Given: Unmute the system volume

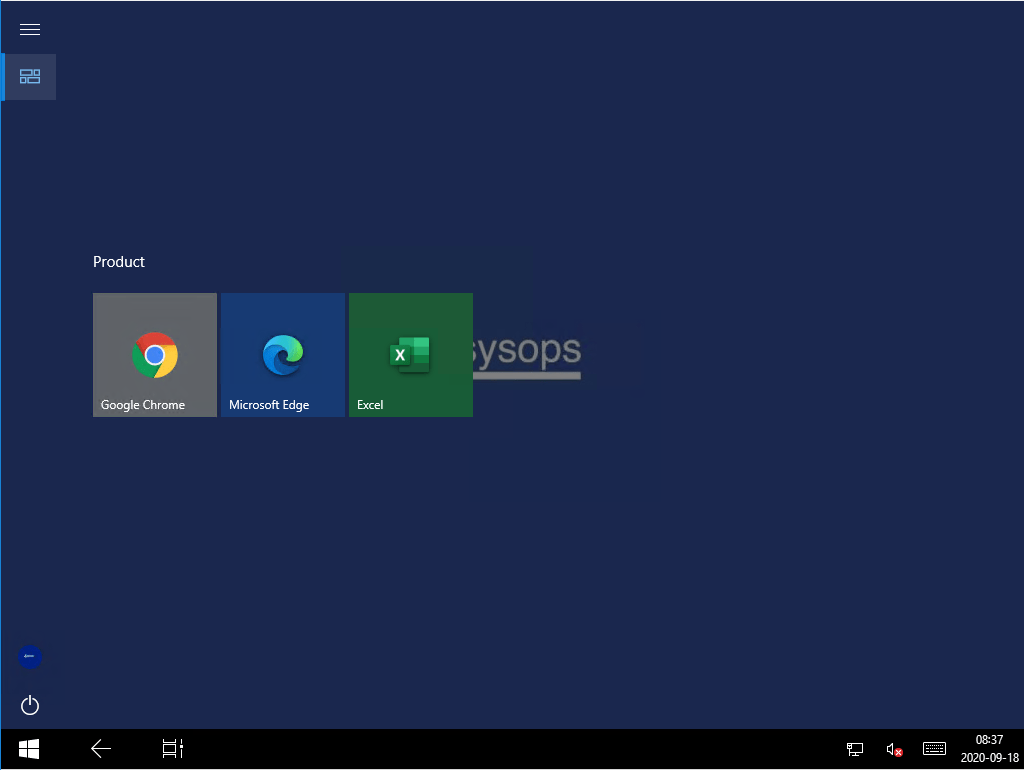Looking at the screenshot, I should tap(893, 748).
